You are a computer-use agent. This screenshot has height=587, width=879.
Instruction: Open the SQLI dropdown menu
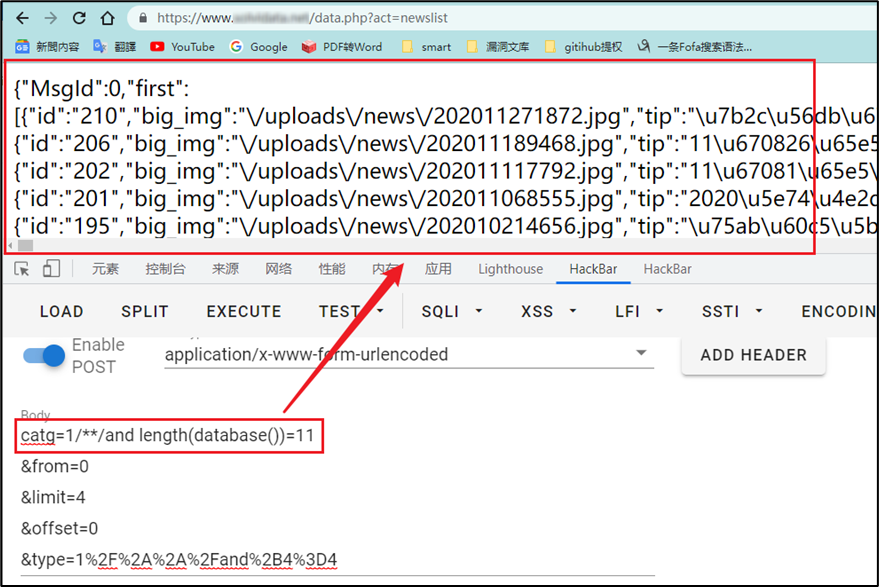point(452,312)
